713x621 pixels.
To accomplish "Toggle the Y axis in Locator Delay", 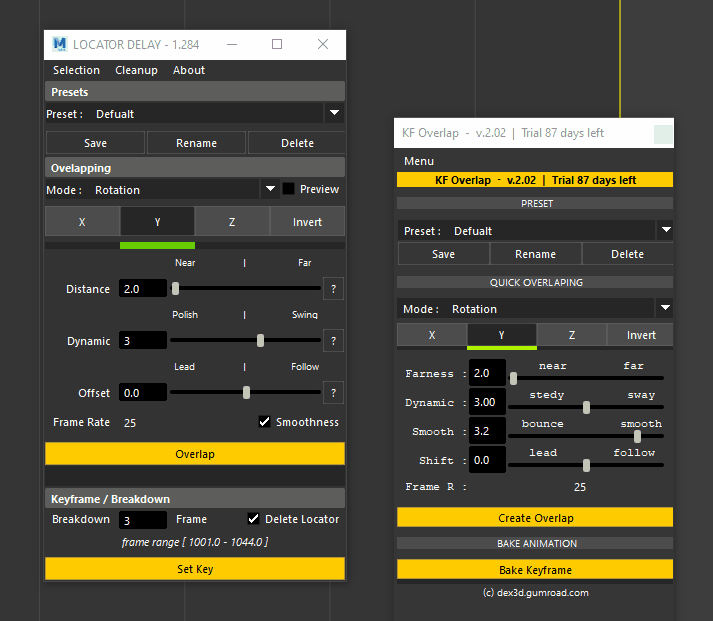I will pyautogui.click(x=157, y=222).
